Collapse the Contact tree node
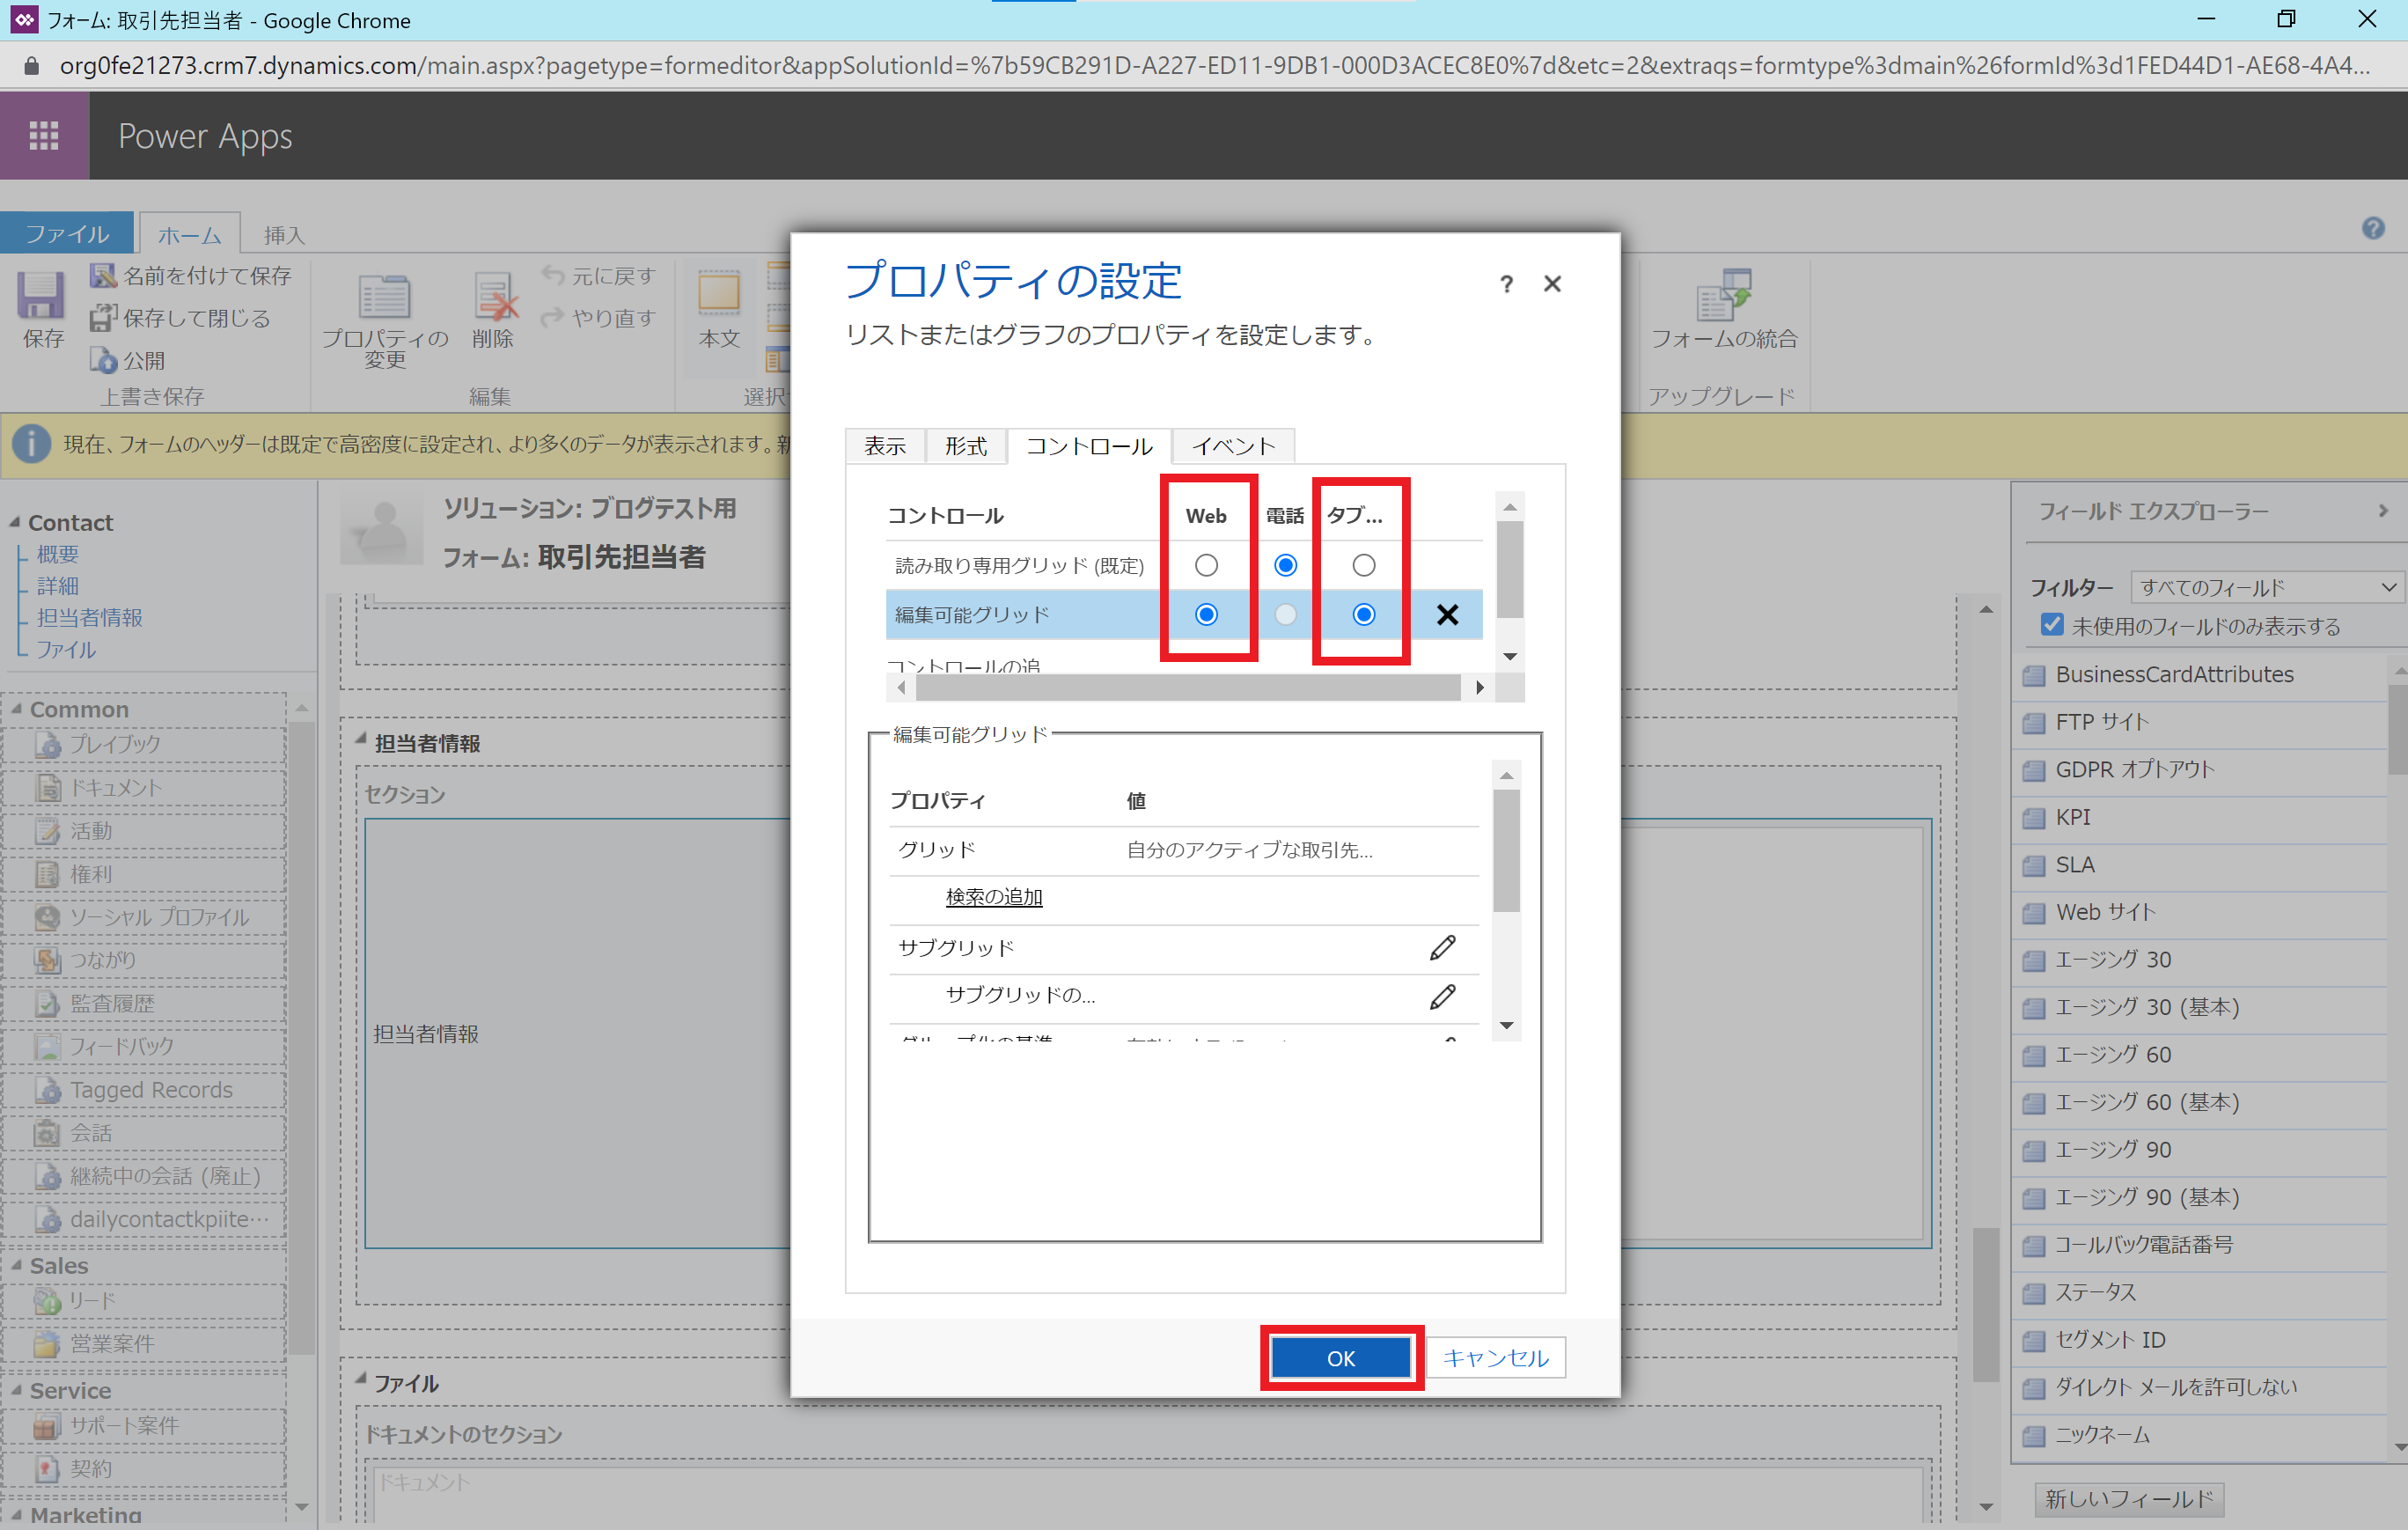This screenshot has height=1530, width=2408. pyautogui.click(x=15, y=522)
